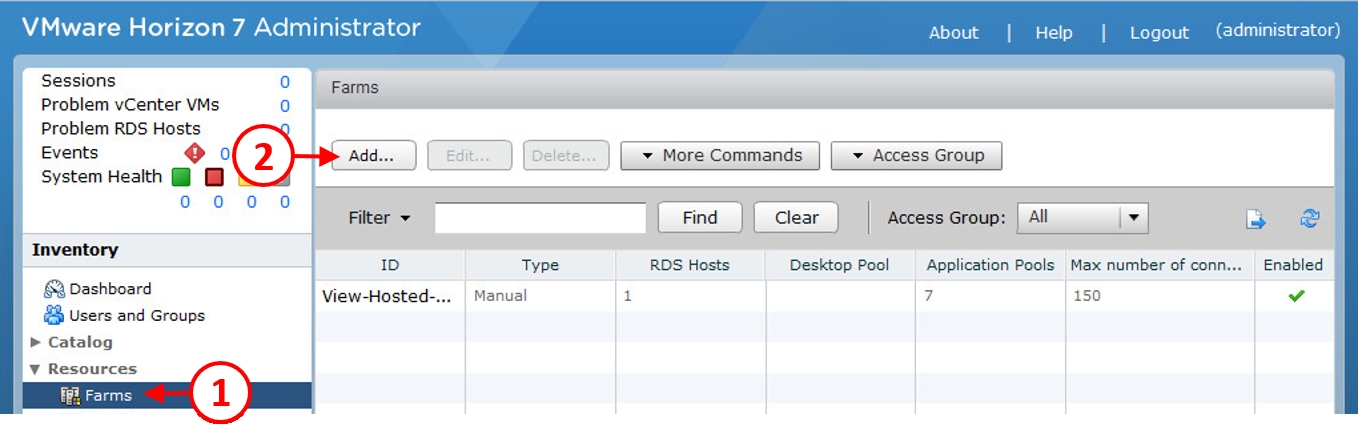Click the Catalog label in Inventory
1358x443 pixels.
click(x=80, y=342)
